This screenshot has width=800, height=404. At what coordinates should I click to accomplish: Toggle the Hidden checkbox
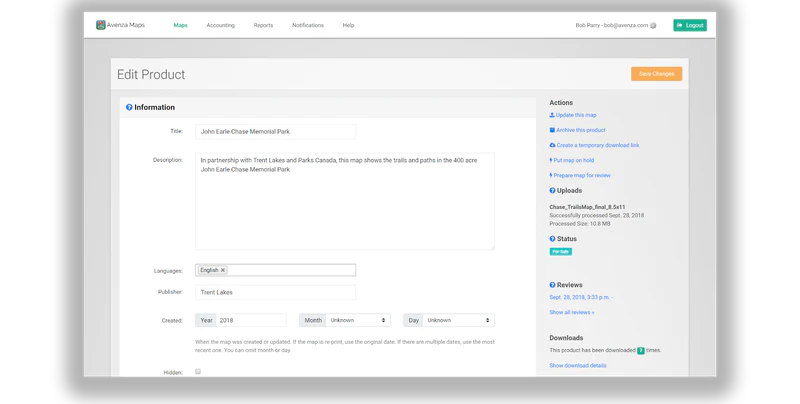pos(198,371)
